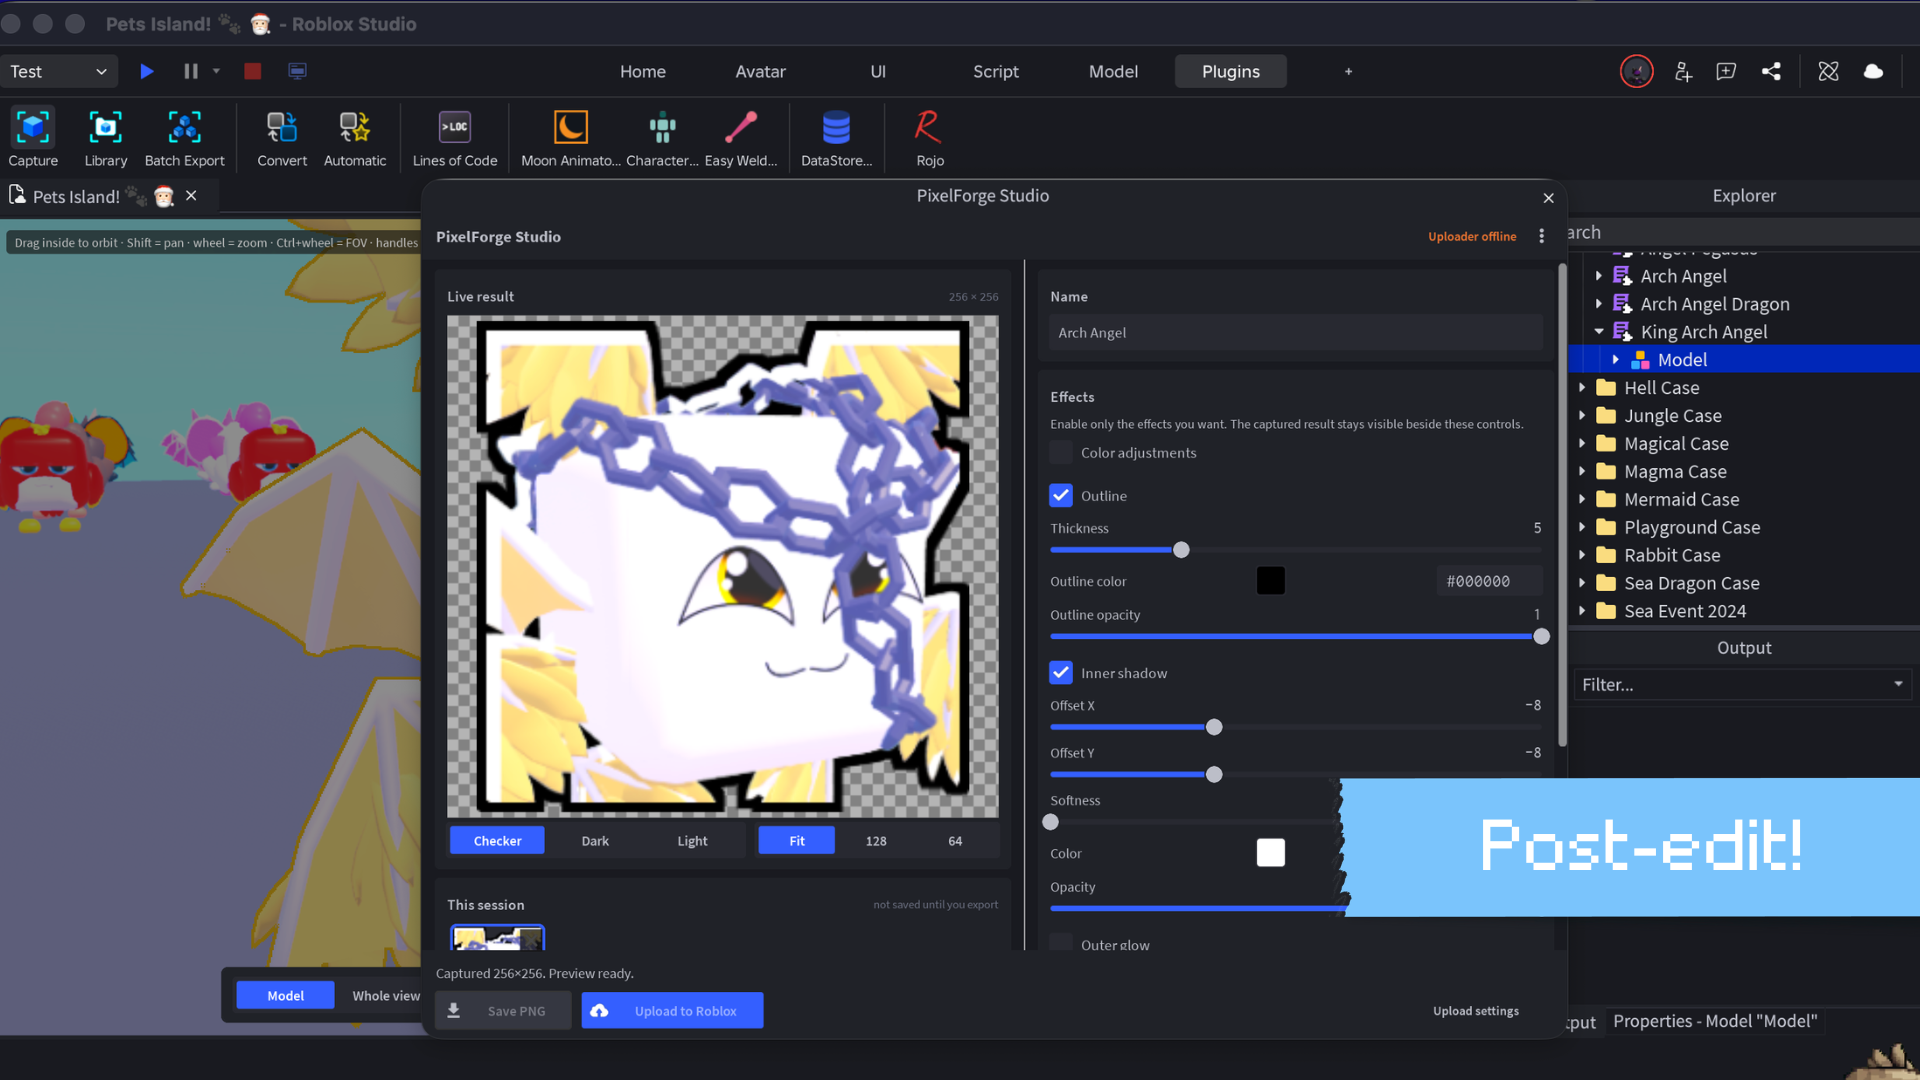Open the Output Filter dropdown
This screenshot has height=1080, width=1920.
[x=1743, y=685]
